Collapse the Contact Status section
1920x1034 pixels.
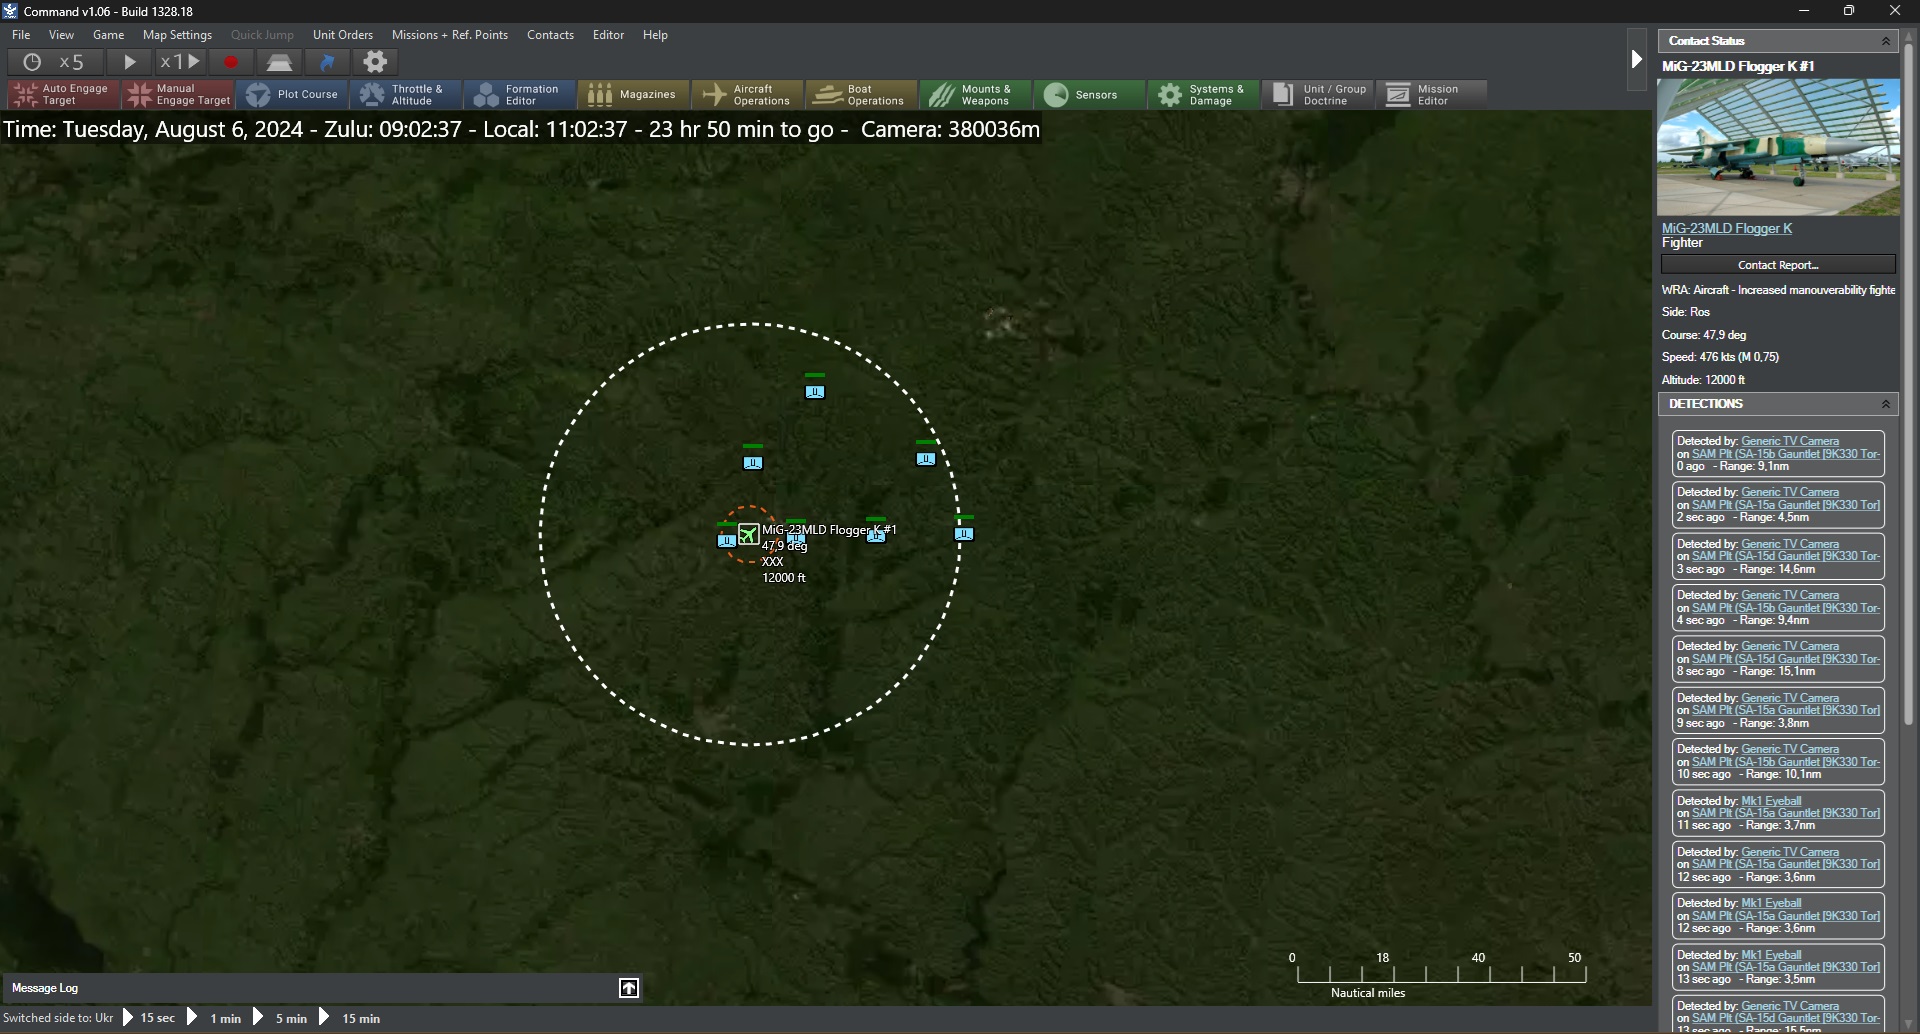pyautogui.click(x=1886, y=41)
